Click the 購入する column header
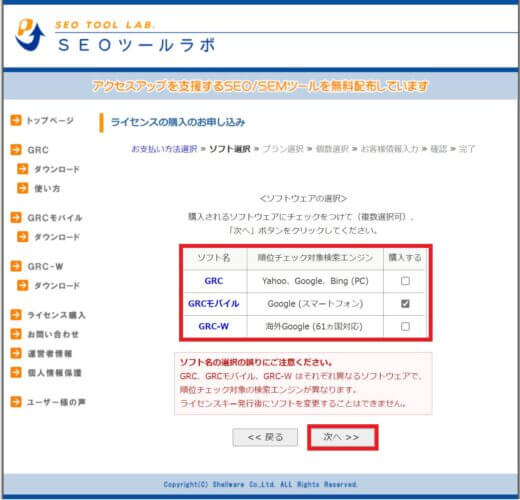520x500 pixels. point(405,258)
